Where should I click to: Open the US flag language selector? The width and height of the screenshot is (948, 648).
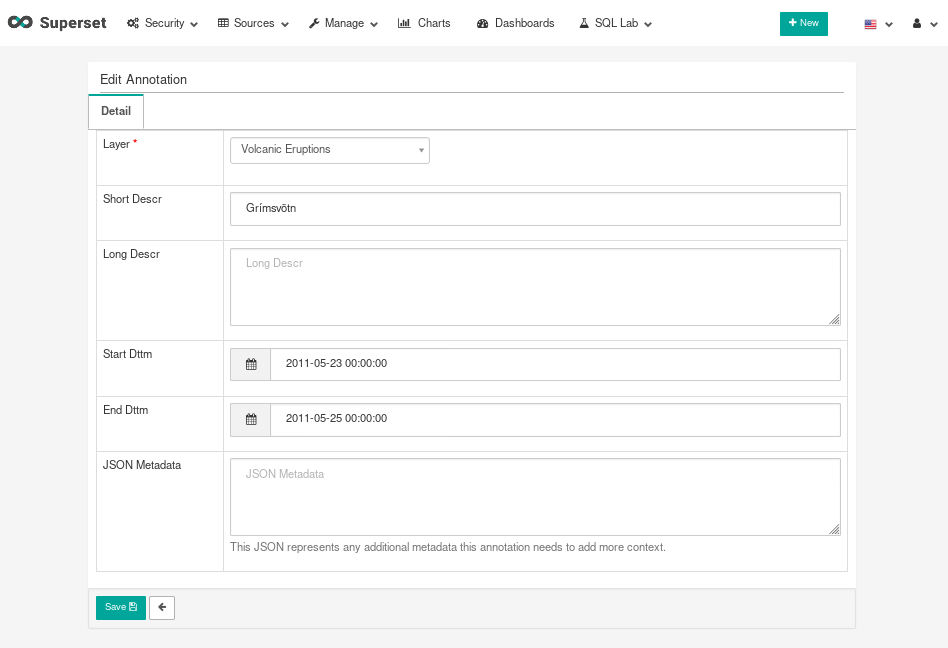(877, 24)
